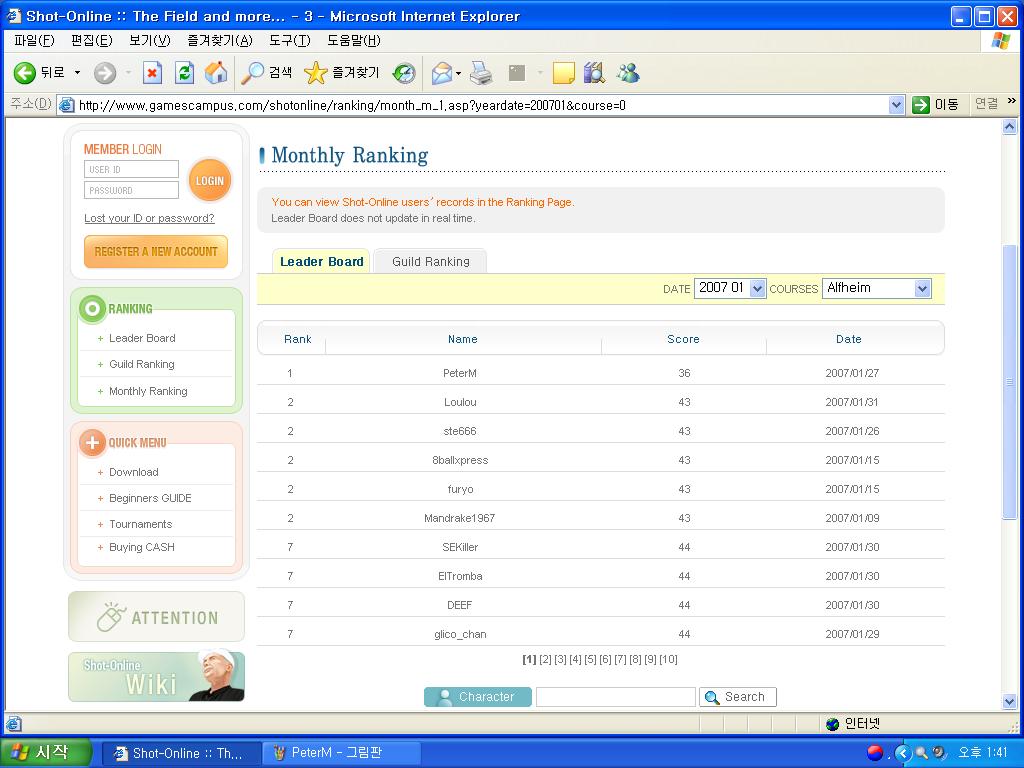Open the 도구(T) menu
This screenshot has height=768, width=1024.
coord(289,40)
